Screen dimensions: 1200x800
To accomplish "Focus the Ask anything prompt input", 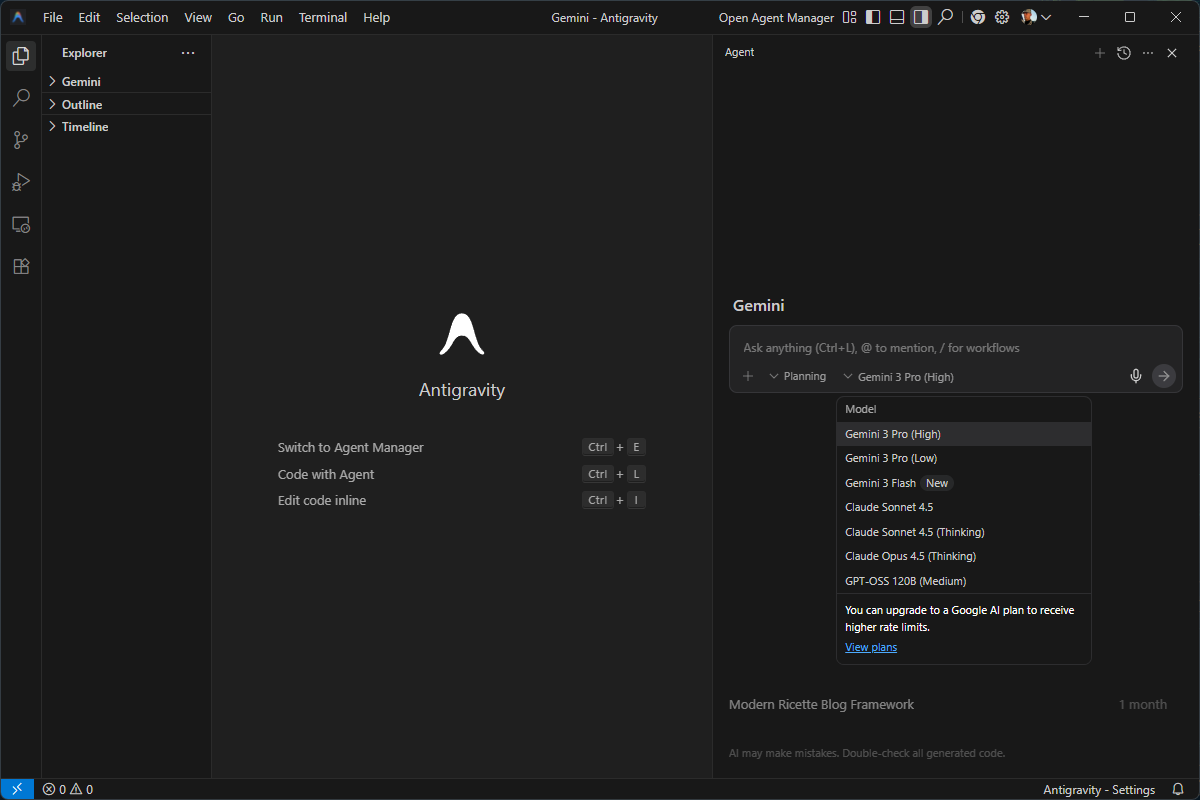I will point(955,348).
